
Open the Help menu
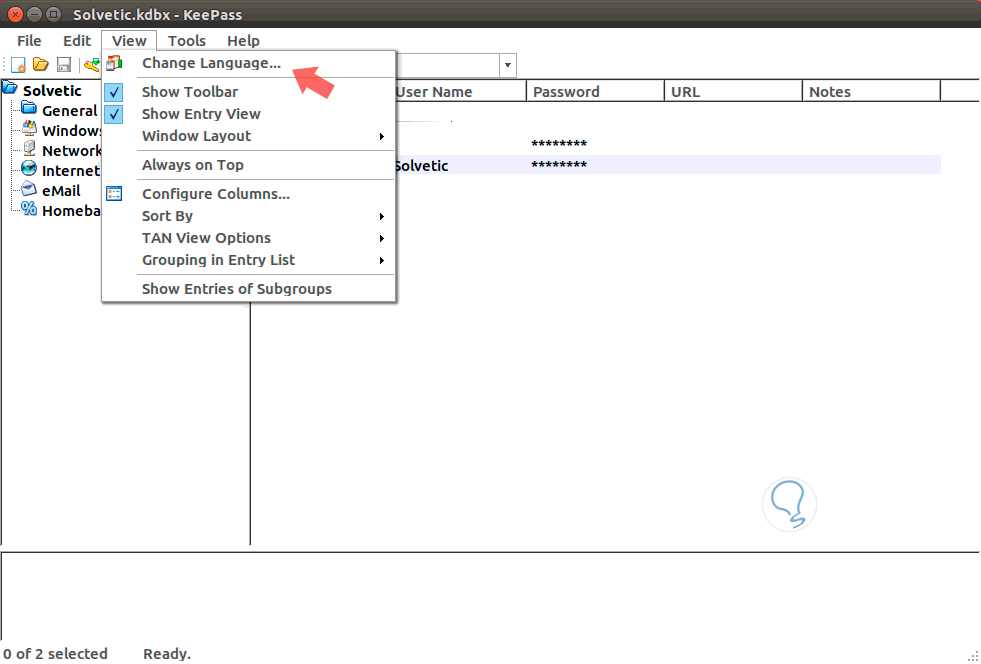pyautogui.click(x=243, y=41)
